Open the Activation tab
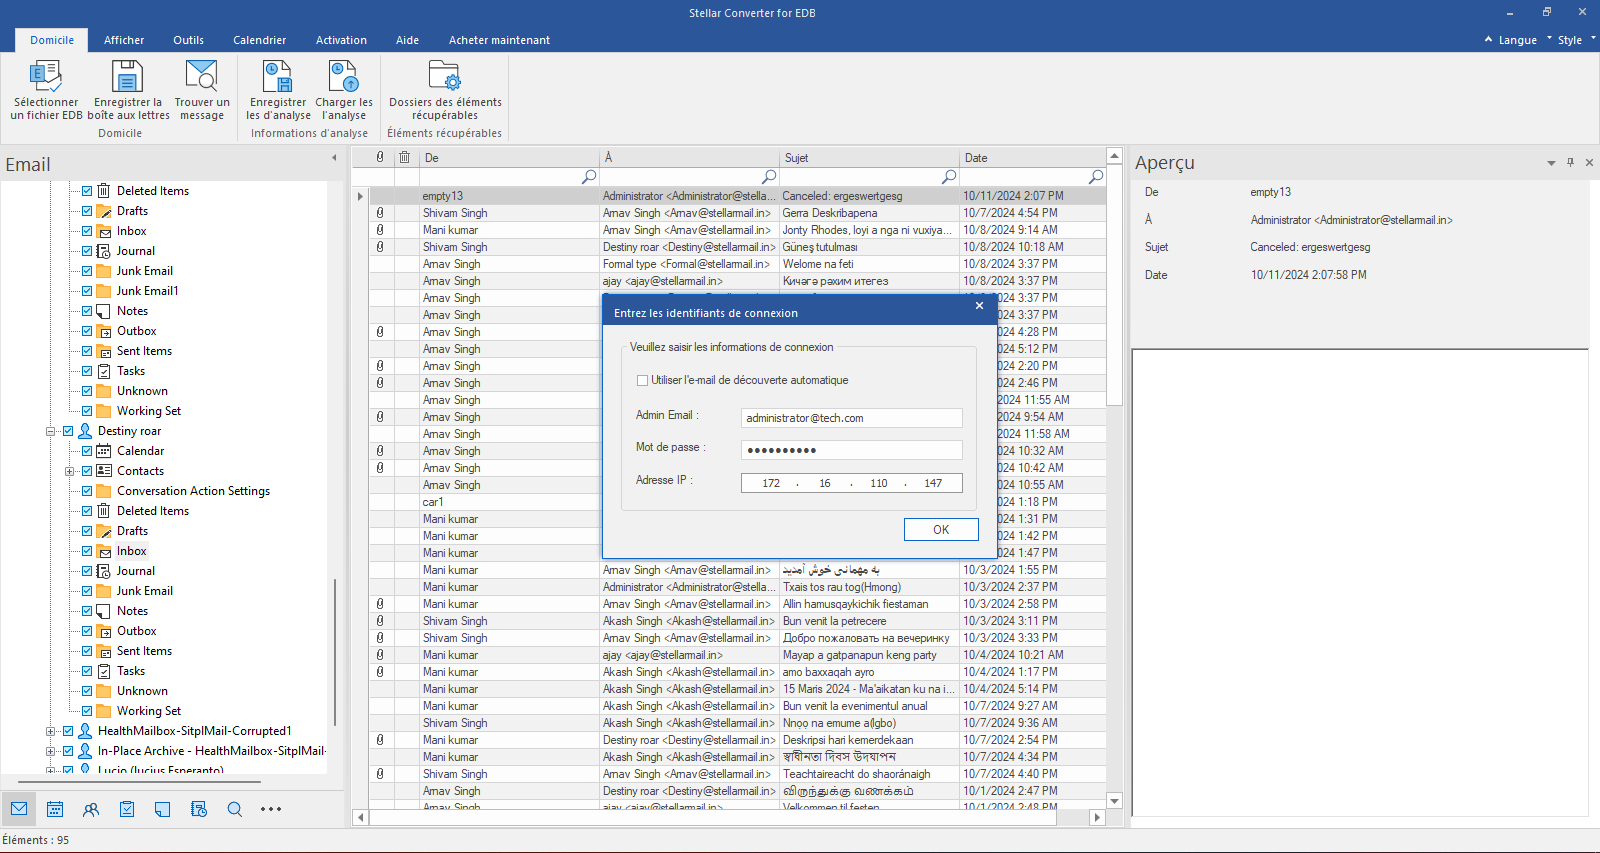The width and height of the screenshot is (1600, 853). (341, 40)
